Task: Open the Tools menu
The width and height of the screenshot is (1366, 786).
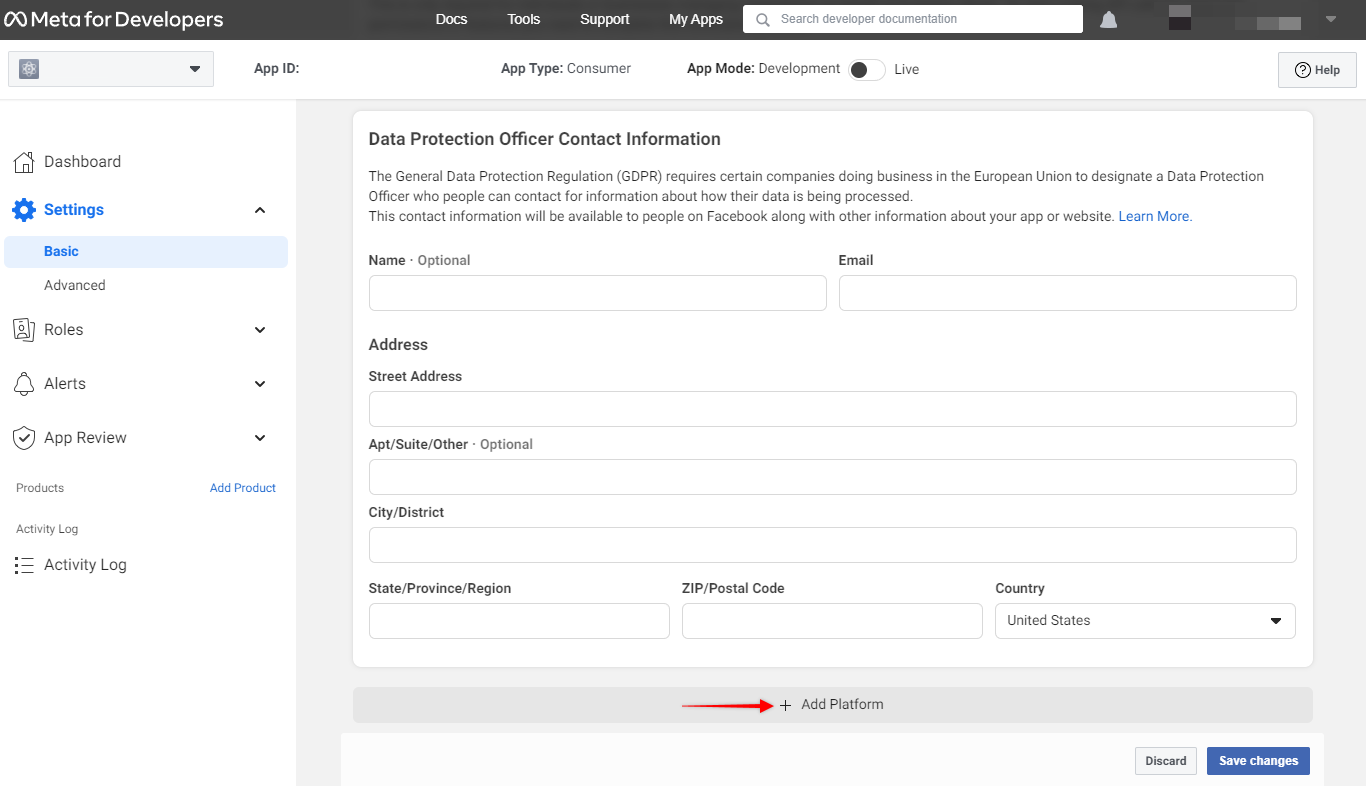Action: click(523, 19)
